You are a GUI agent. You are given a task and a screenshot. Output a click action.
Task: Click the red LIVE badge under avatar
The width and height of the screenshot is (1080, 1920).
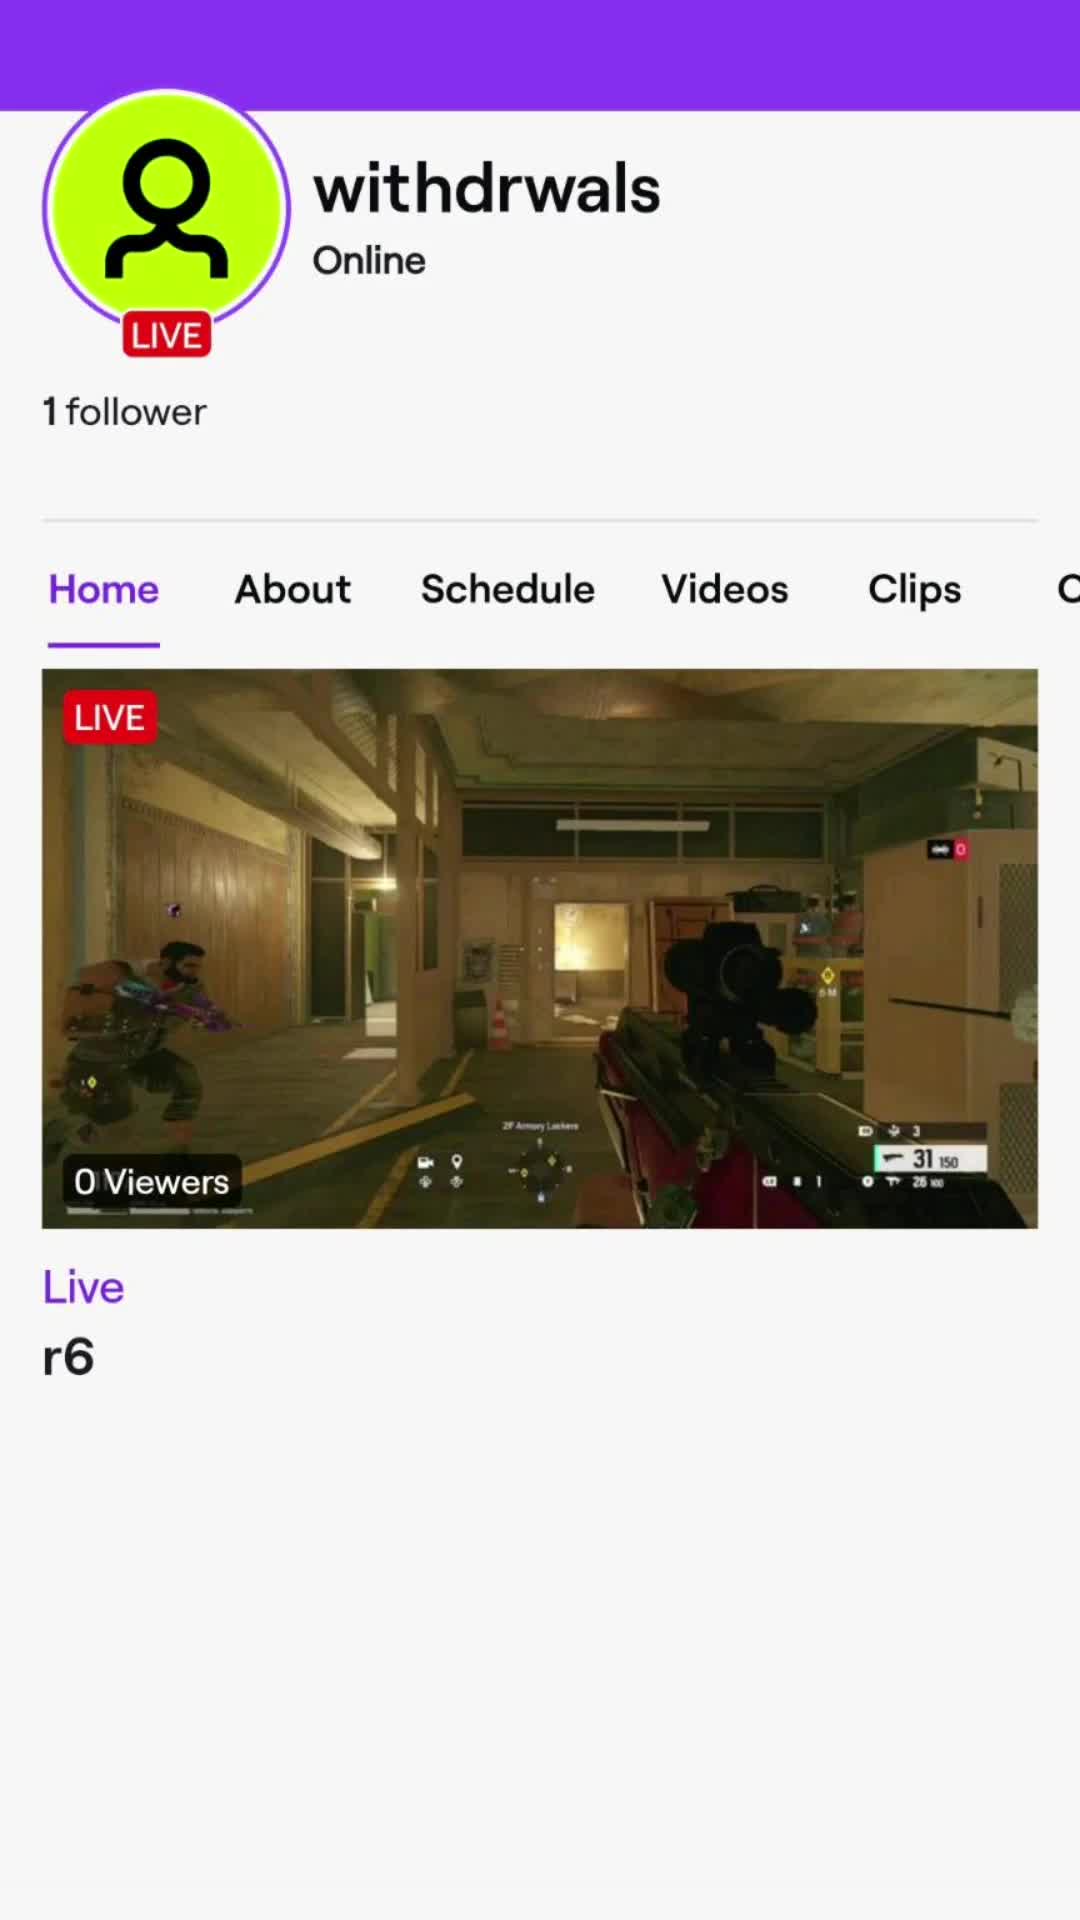coord(167,336)
